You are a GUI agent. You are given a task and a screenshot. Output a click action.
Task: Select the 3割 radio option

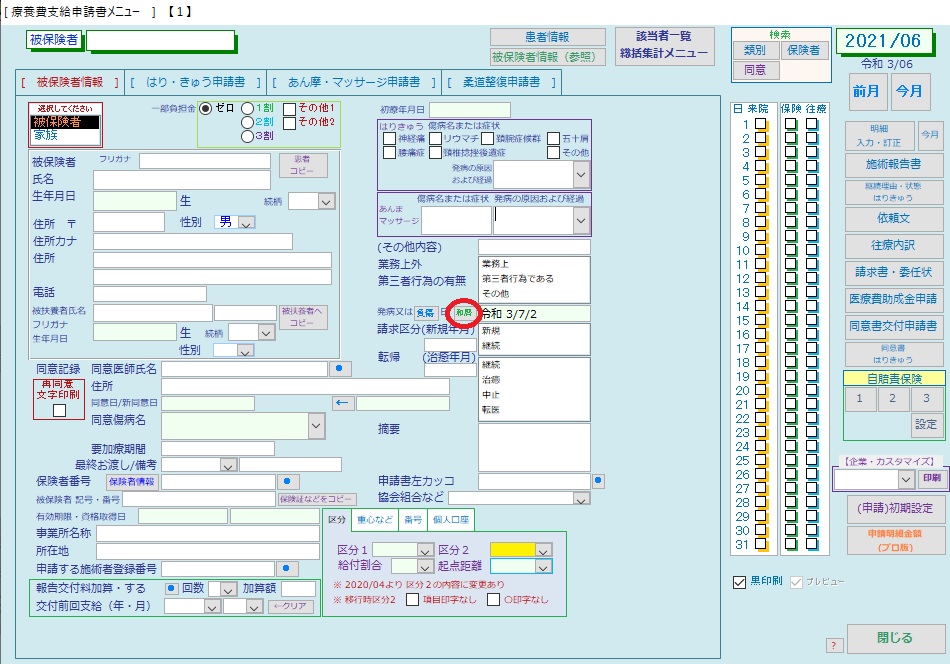pyautogui.click(x=247, y=136)
